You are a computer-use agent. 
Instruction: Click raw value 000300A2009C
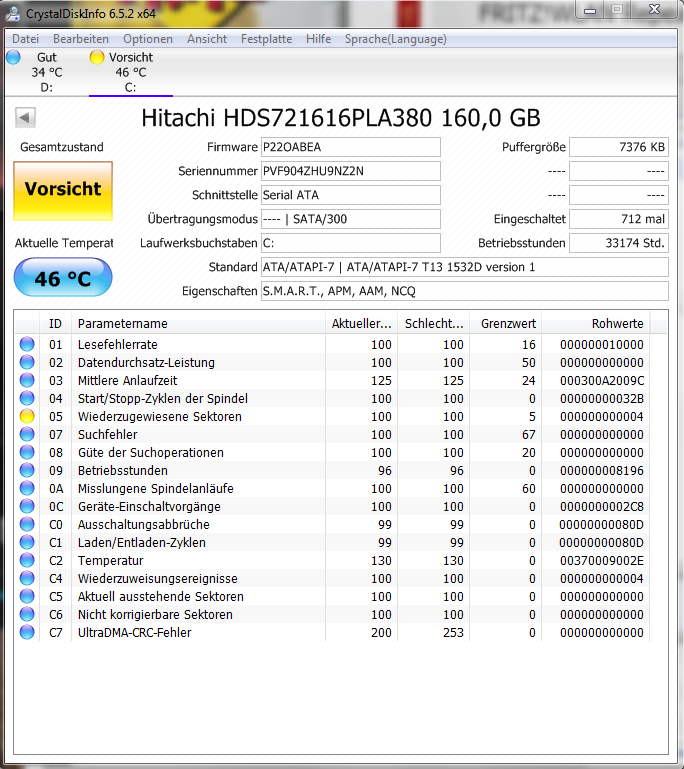click(602, 381)
